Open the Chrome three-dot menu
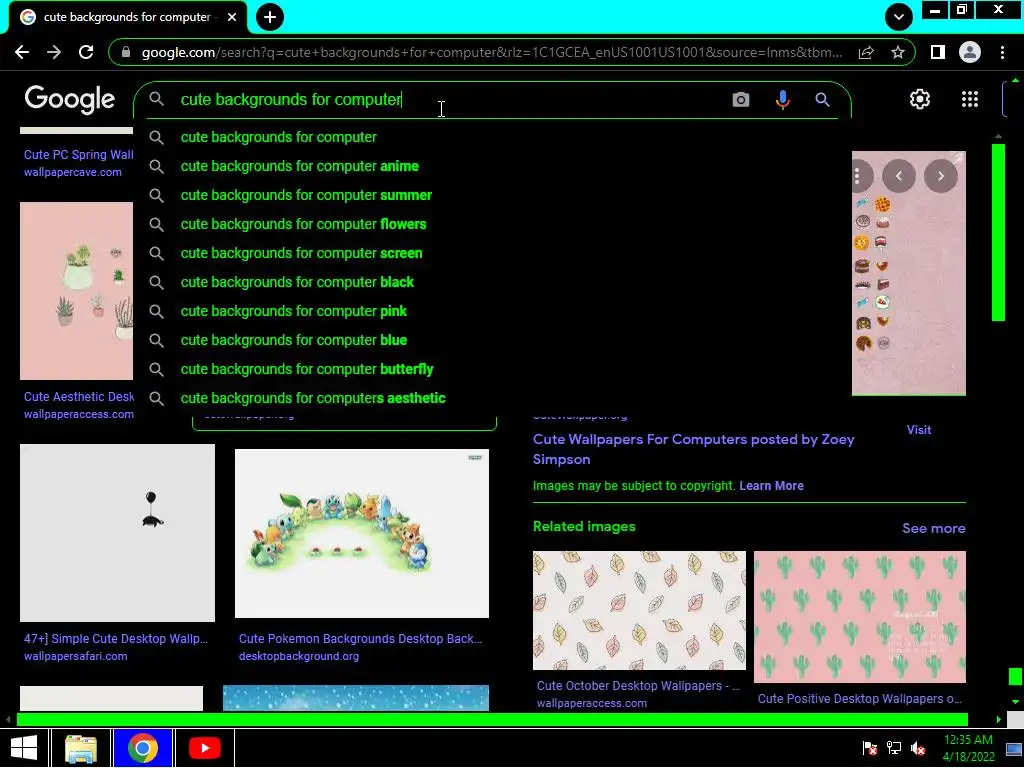This screenshot has height=768, width=1024. tap(1002, 52)
